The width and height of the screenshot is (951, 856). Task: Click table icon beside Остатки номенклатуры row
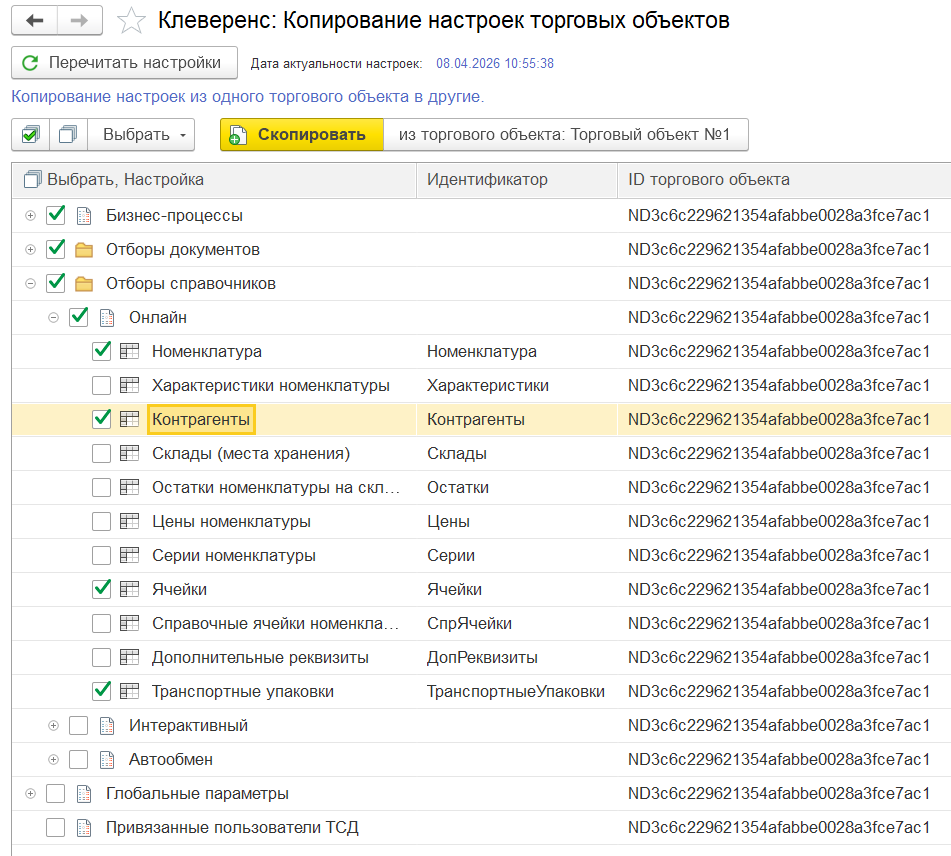(x=129, y=487)
